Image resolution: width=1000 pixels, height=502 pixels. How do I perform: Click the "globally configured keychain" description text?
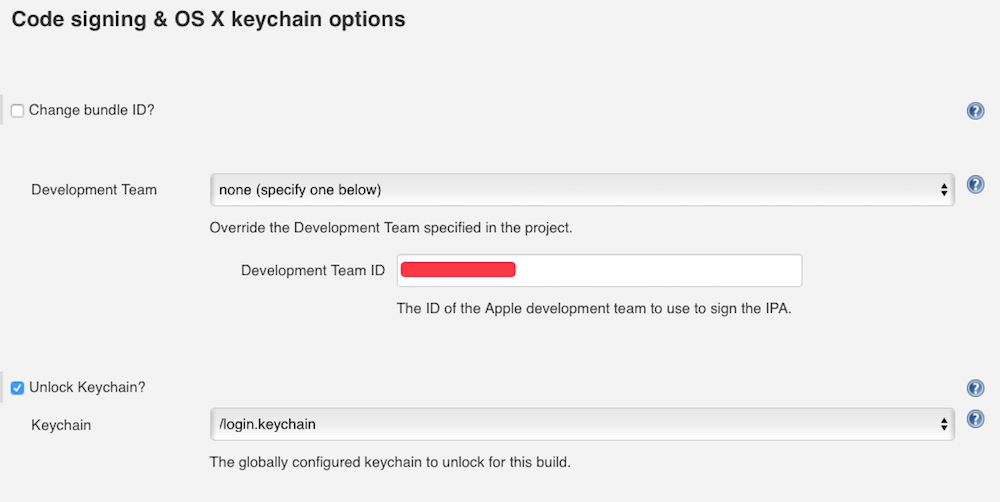389,462
